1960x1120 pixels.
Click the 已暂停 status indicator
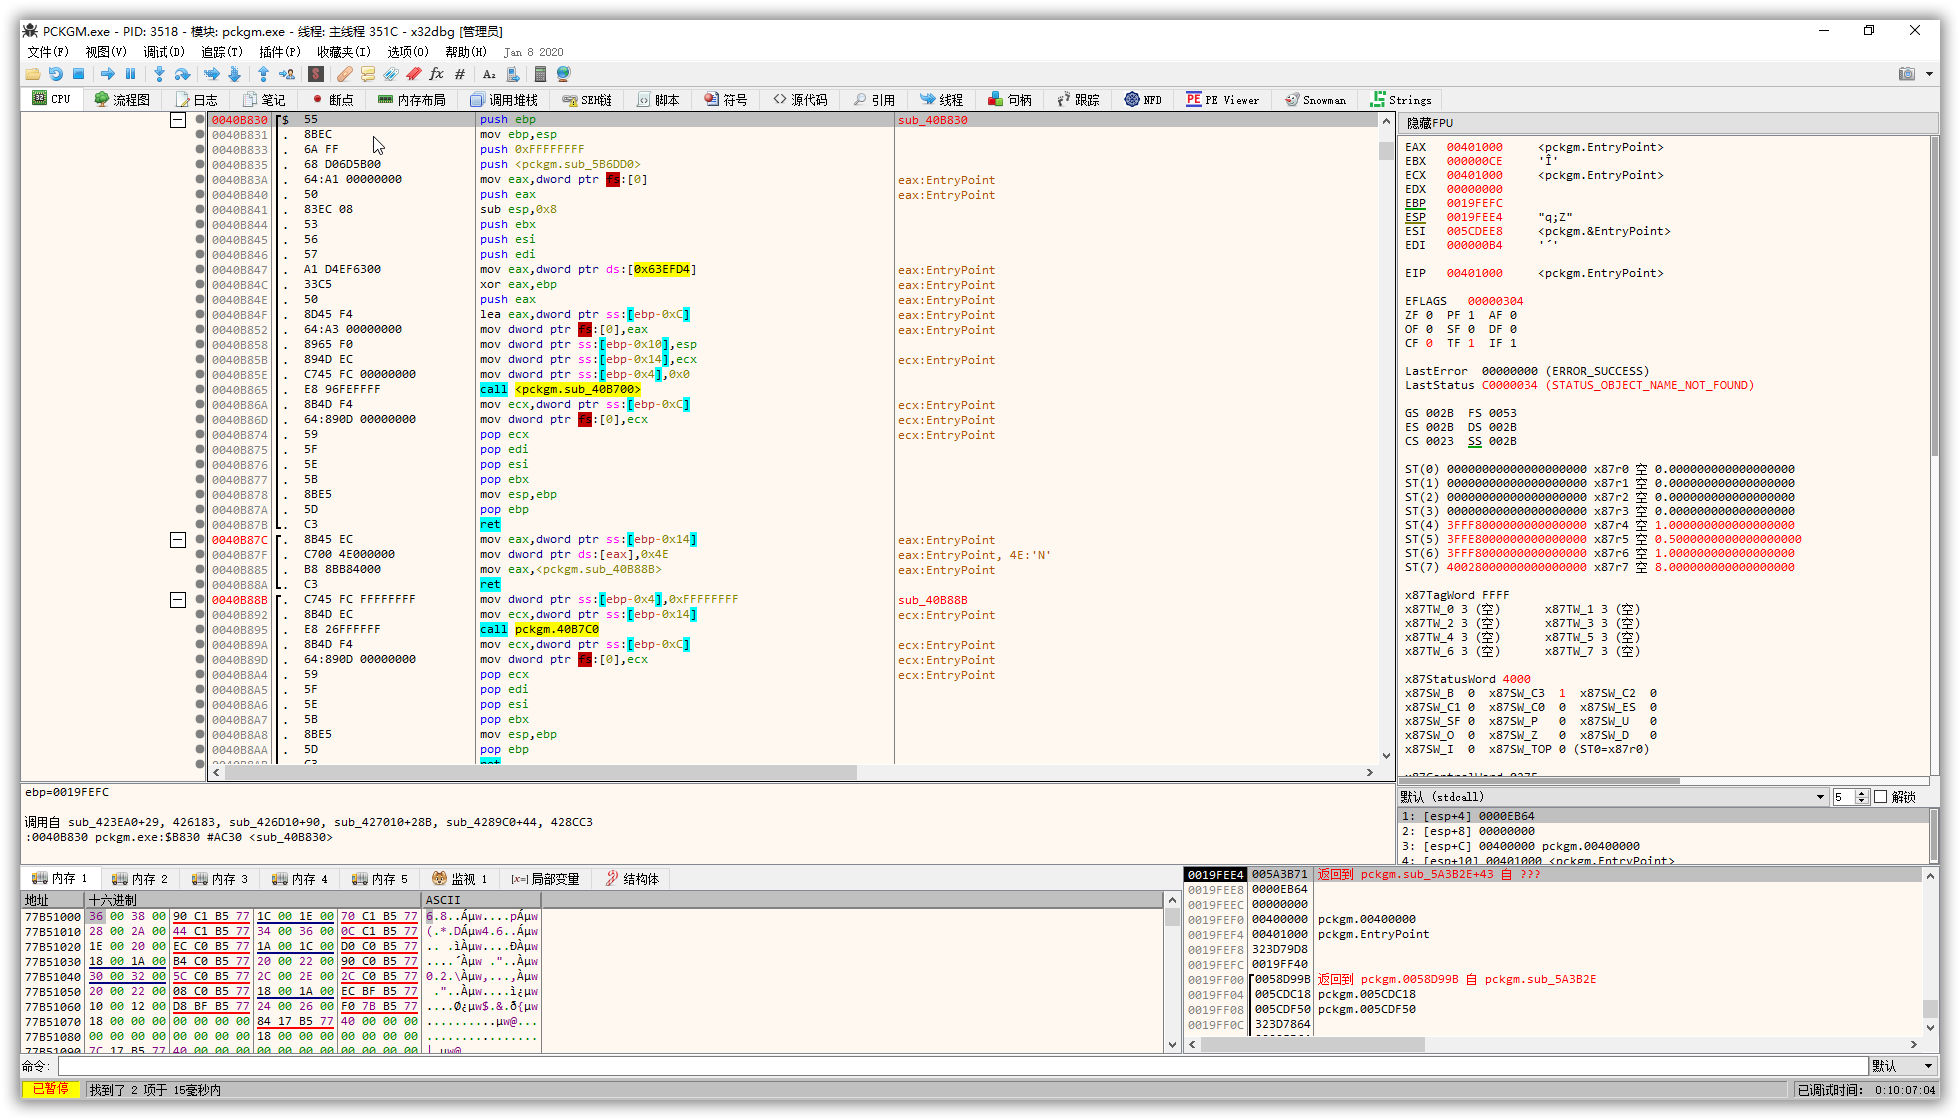coord(51,1090)
